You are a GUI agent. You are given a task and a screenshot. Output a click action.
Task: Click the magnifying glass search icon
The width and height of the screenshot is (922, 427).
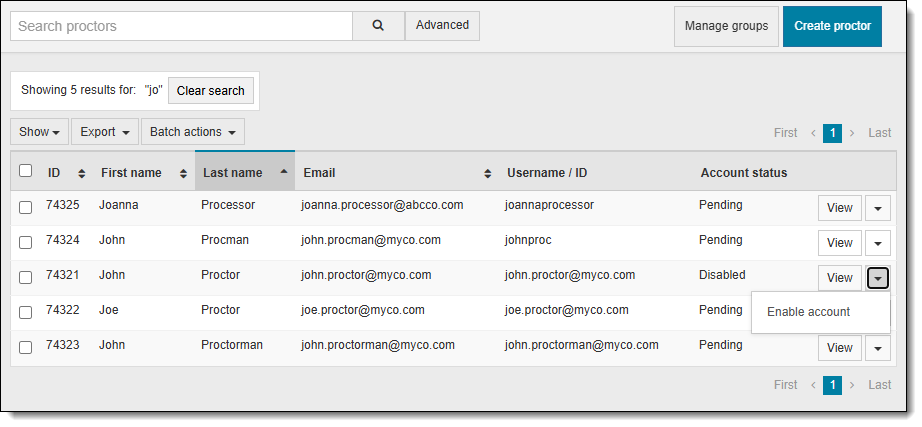coord(378,26)
